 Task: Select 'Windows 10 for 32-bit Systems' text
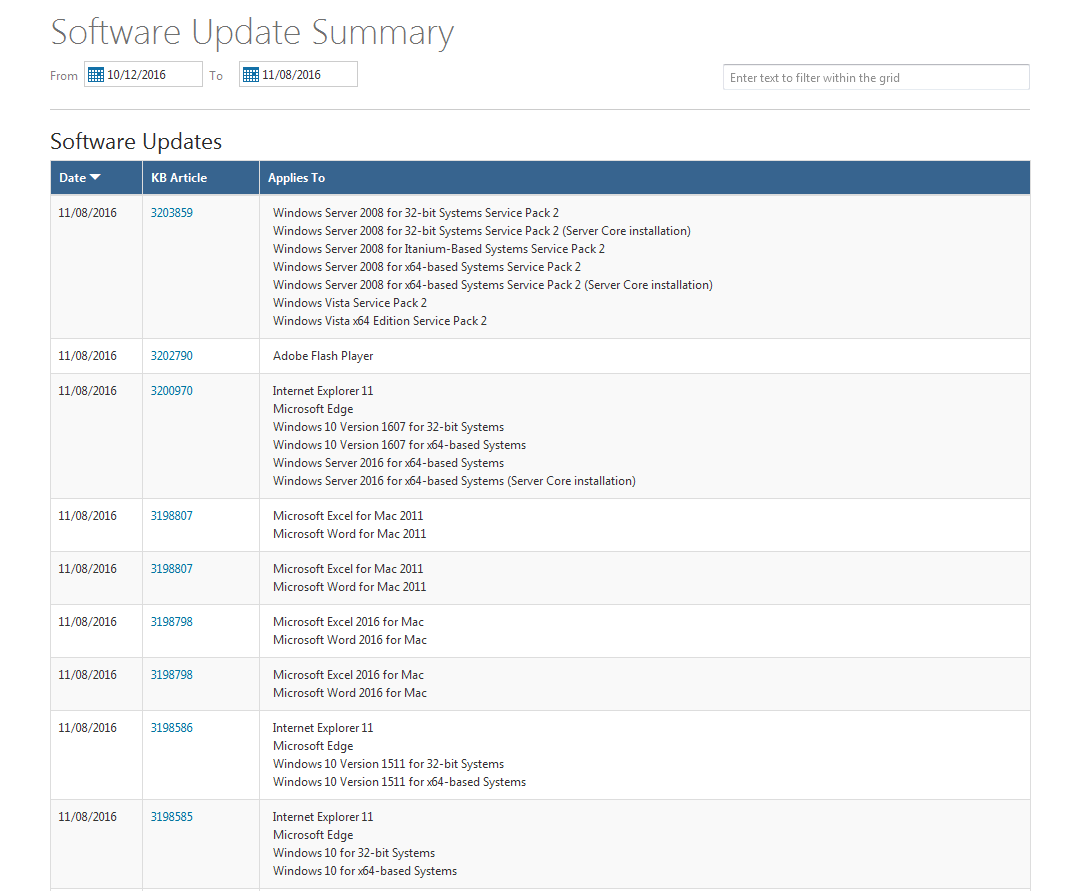point(354,852)
